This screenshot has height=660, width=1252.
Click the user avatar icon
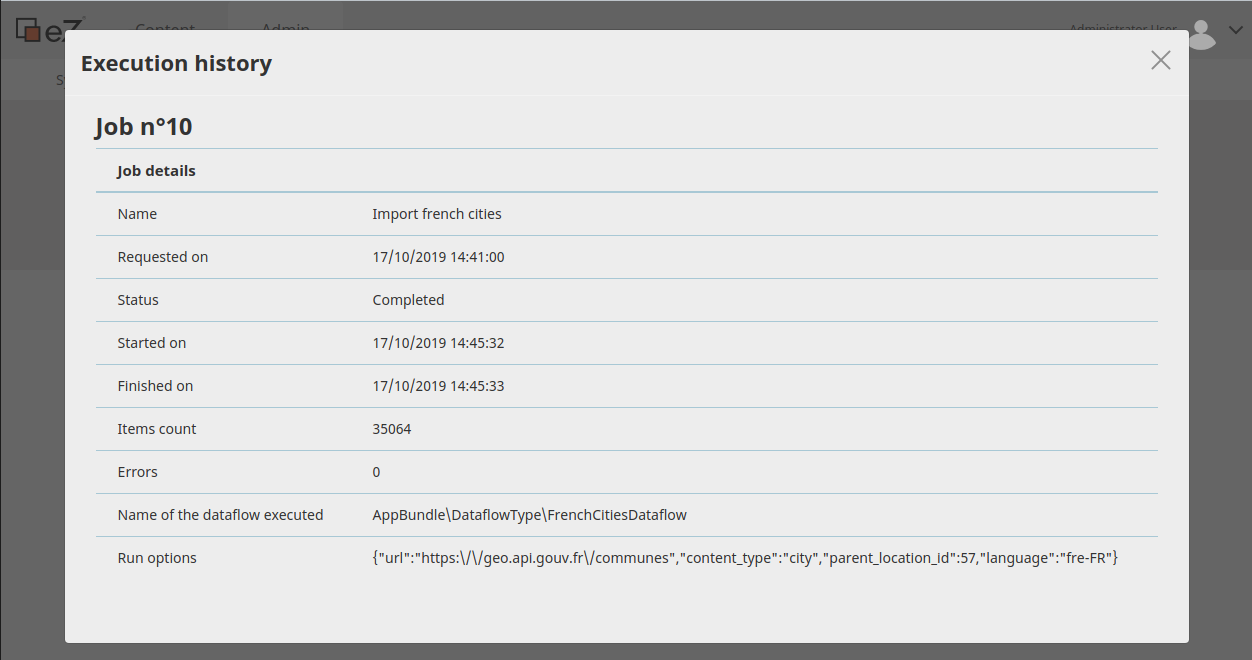[1201, 33]
